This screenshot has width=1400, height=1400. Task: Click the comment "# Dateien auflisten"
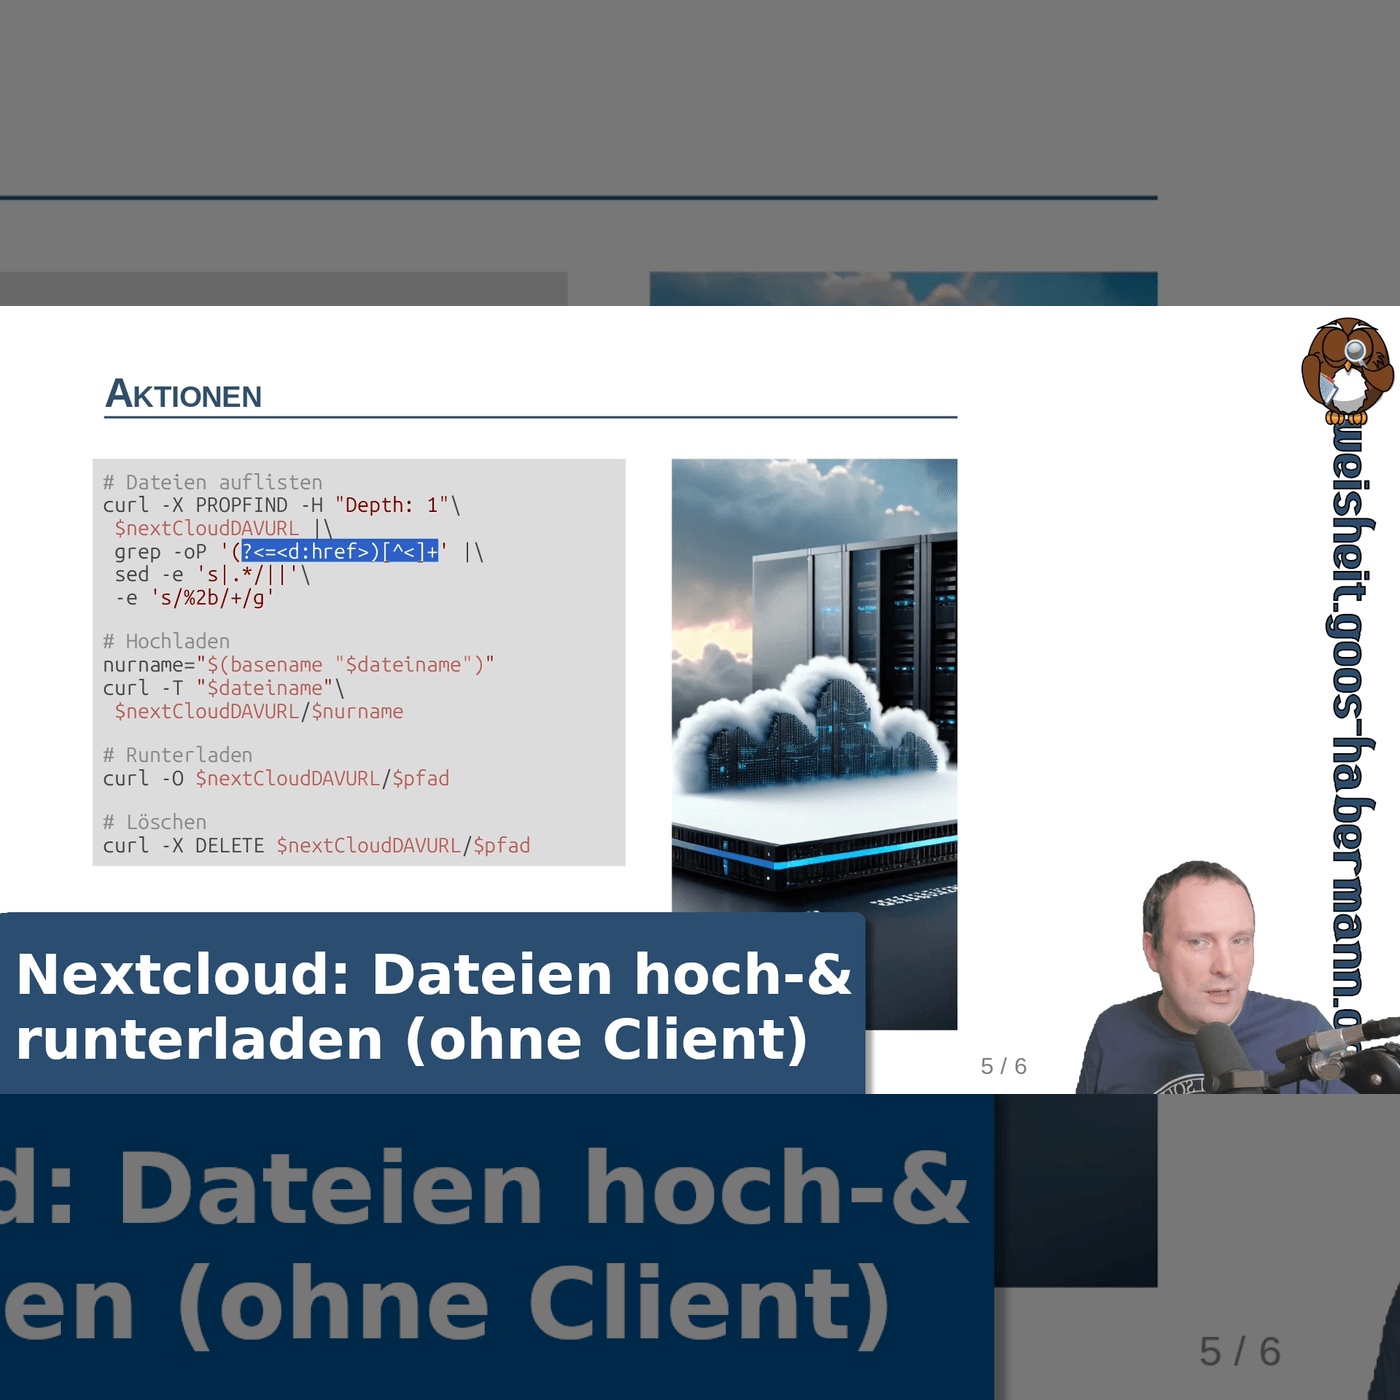(x=213, y=482)
